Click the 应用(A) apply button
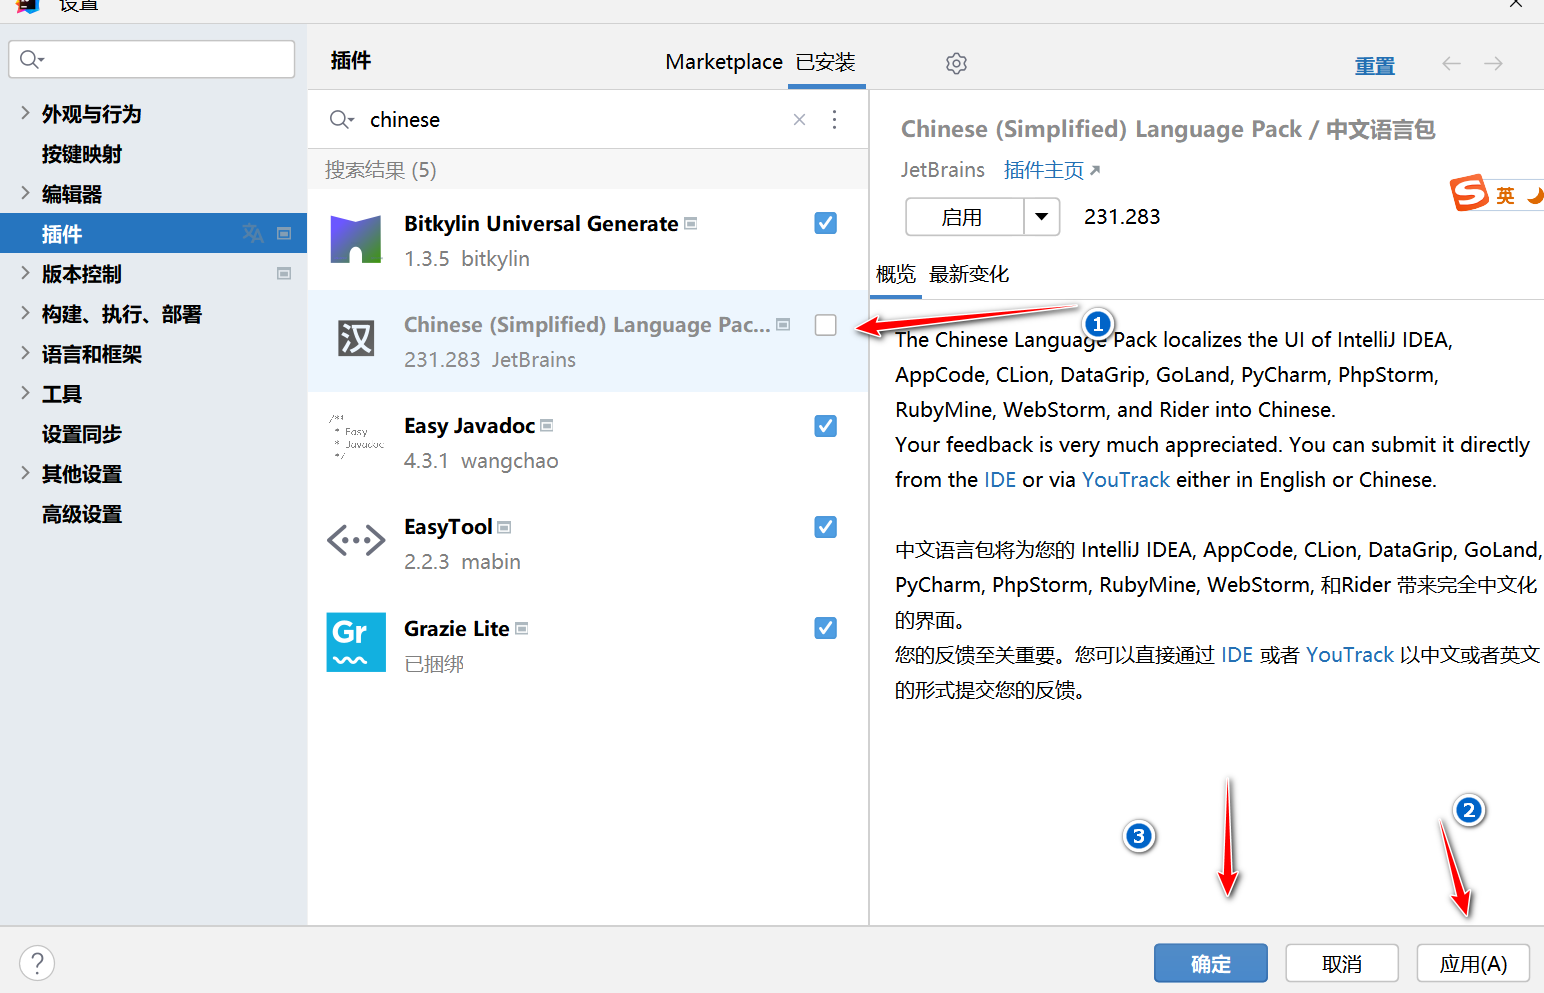This screenshot has width=1544, height=993. [x=1473, y=963]
